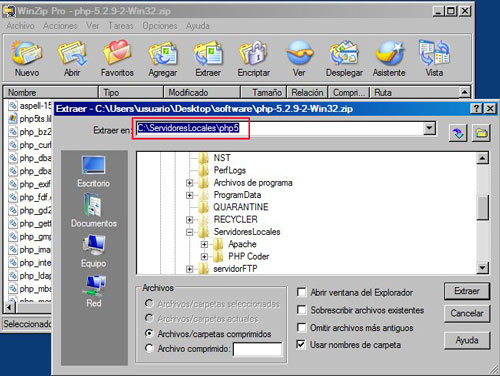500x376 pixels.
Task: Select the Apache folder icon
Action: tap(218, 244)
